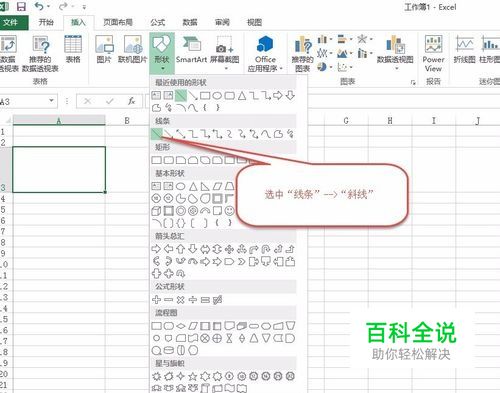This screenshot has width=500, height=393.
Task: Click inside the Name Box field
Action: click(23, 101)
